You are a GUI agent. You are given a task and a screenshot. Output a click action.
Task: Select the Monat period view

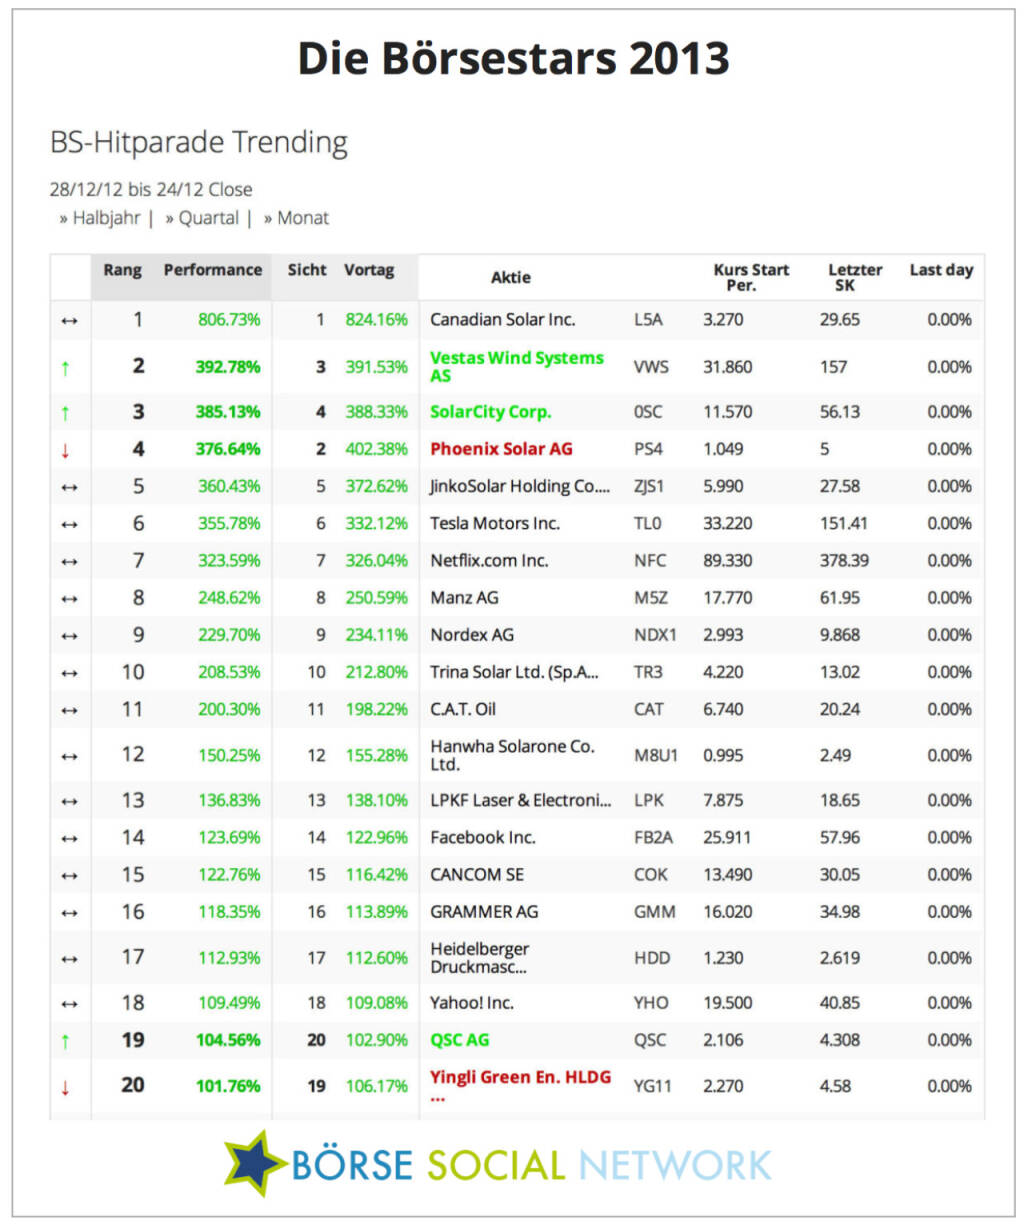point(302,218)
